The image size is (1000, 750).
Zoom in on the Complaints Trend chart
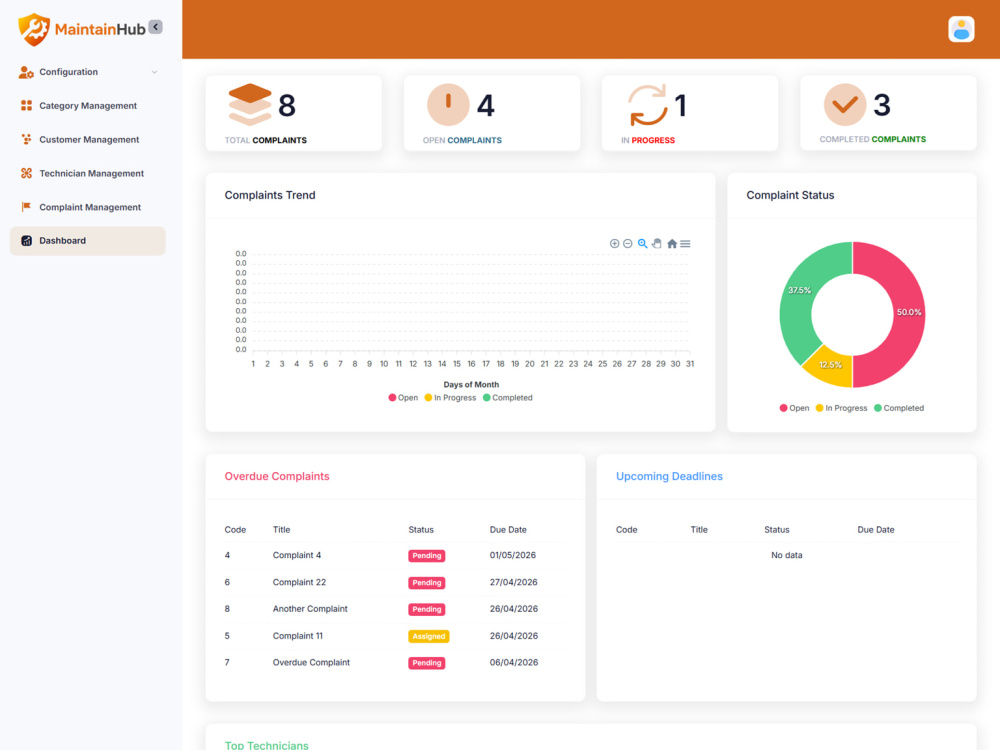pyautogui.click(x=614, y=244)
